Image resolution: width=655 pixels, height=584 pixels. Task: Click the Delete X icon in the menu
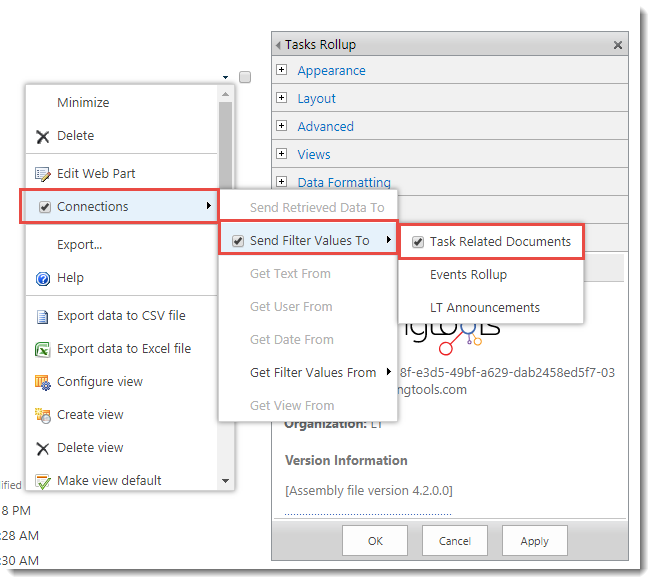43,137
